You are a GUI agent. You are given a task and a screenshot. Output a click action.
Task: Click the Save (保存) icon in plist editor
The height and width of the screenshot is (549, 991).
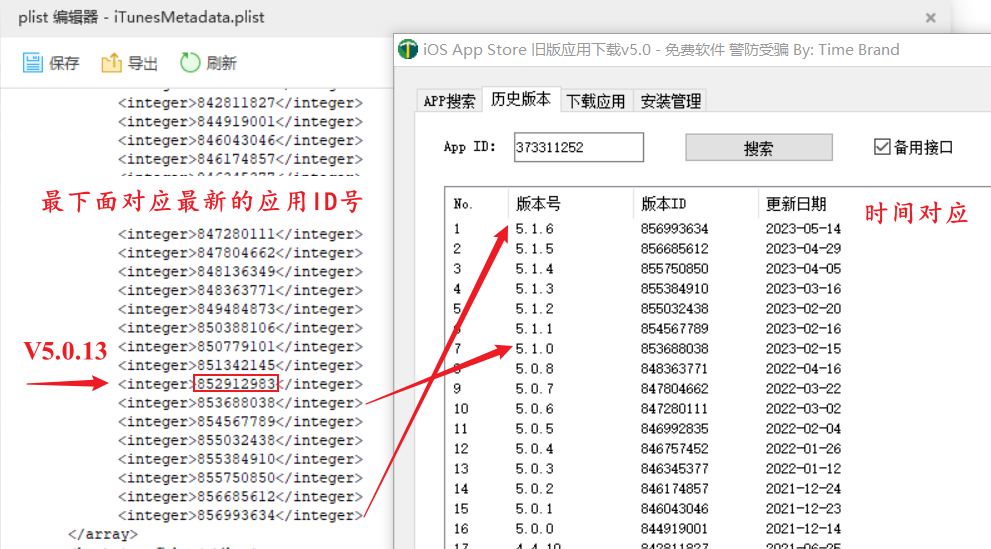pos(33,63)
